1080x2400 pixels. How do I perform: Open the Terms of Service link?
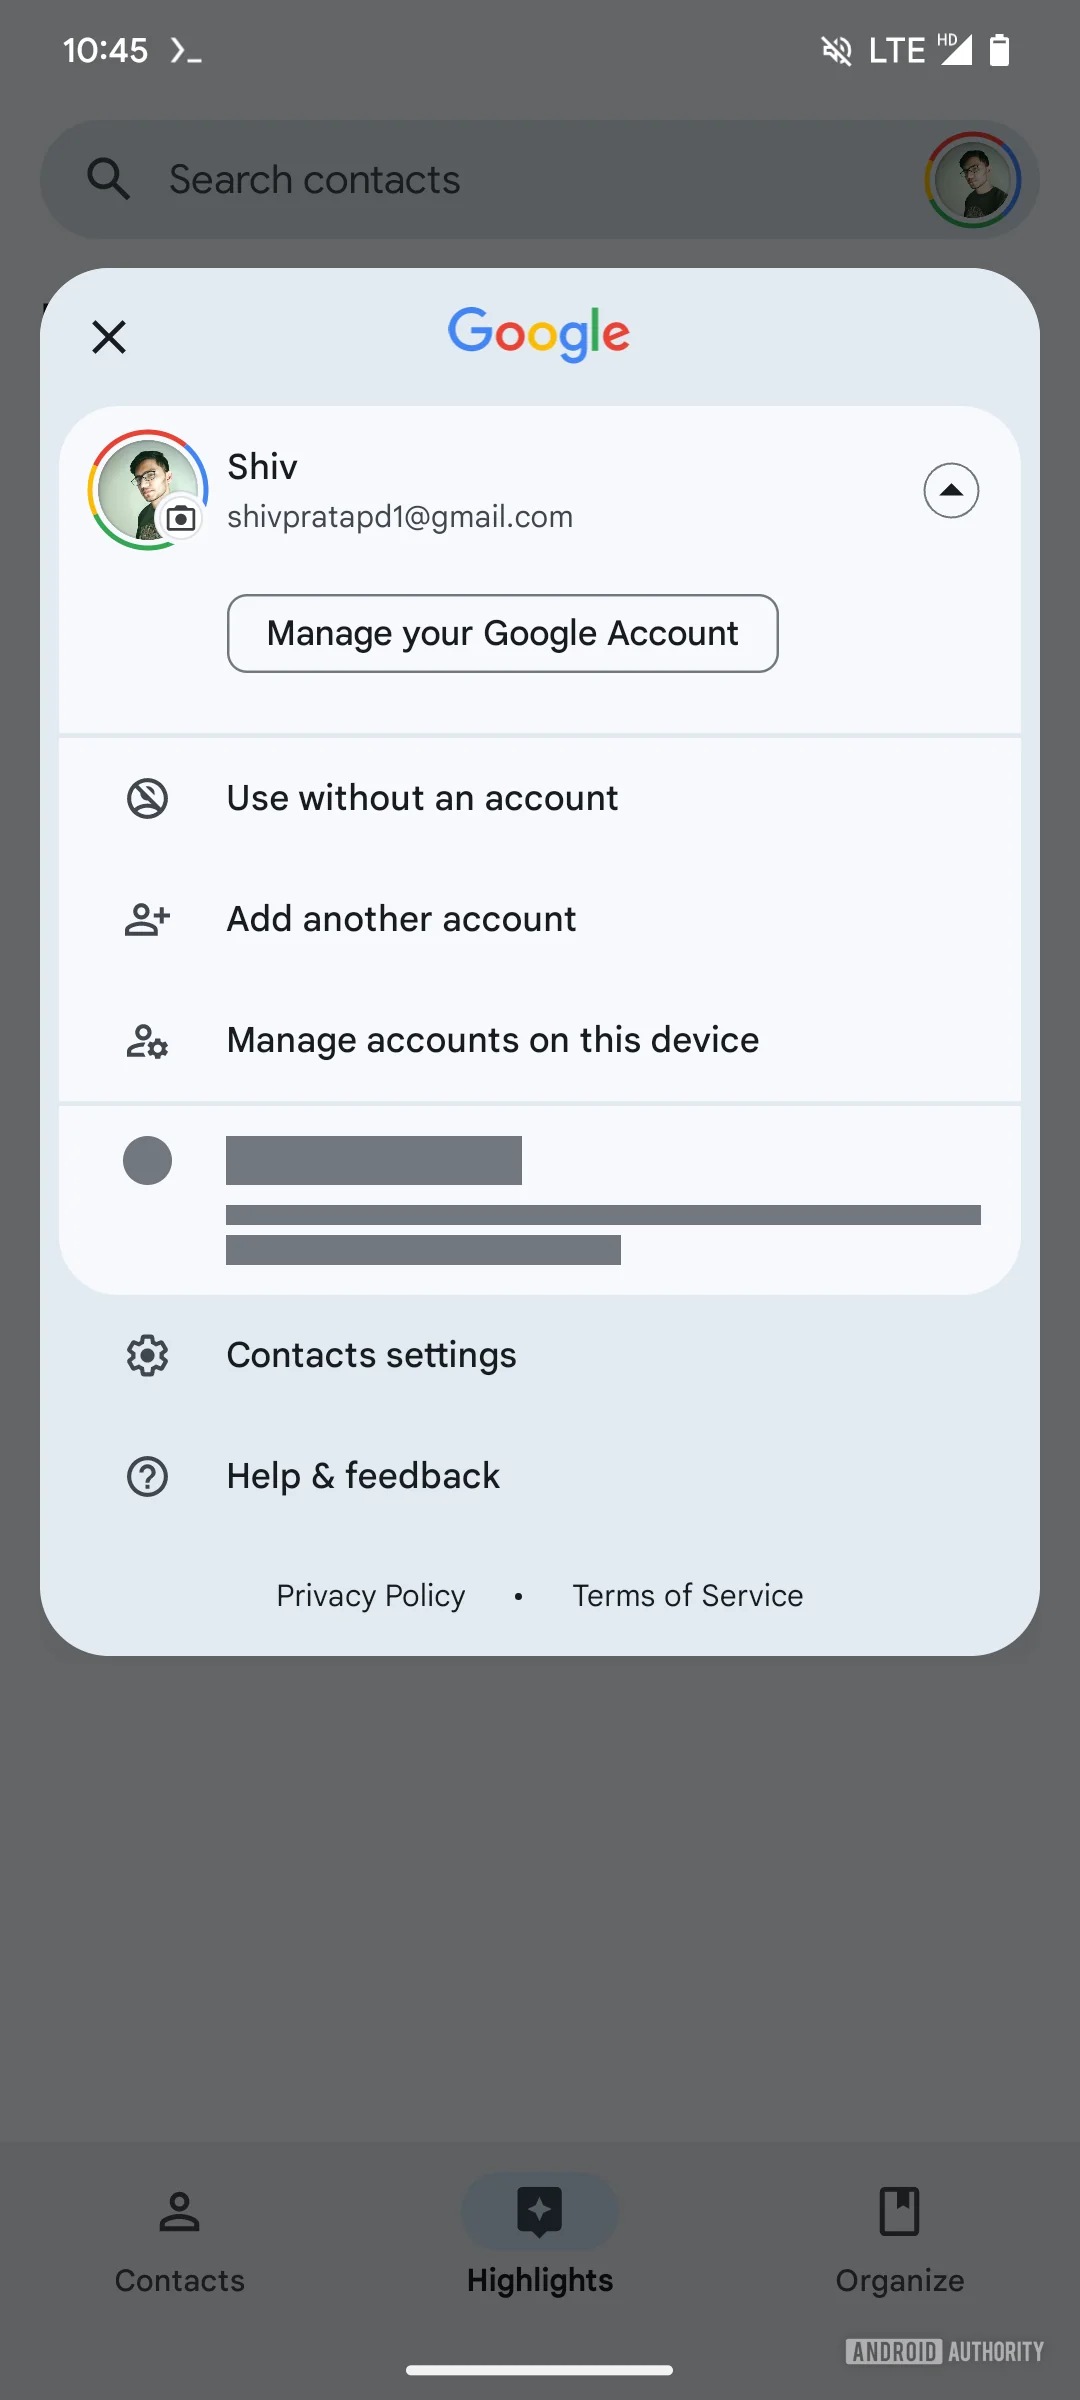[x=687, y=1595]
